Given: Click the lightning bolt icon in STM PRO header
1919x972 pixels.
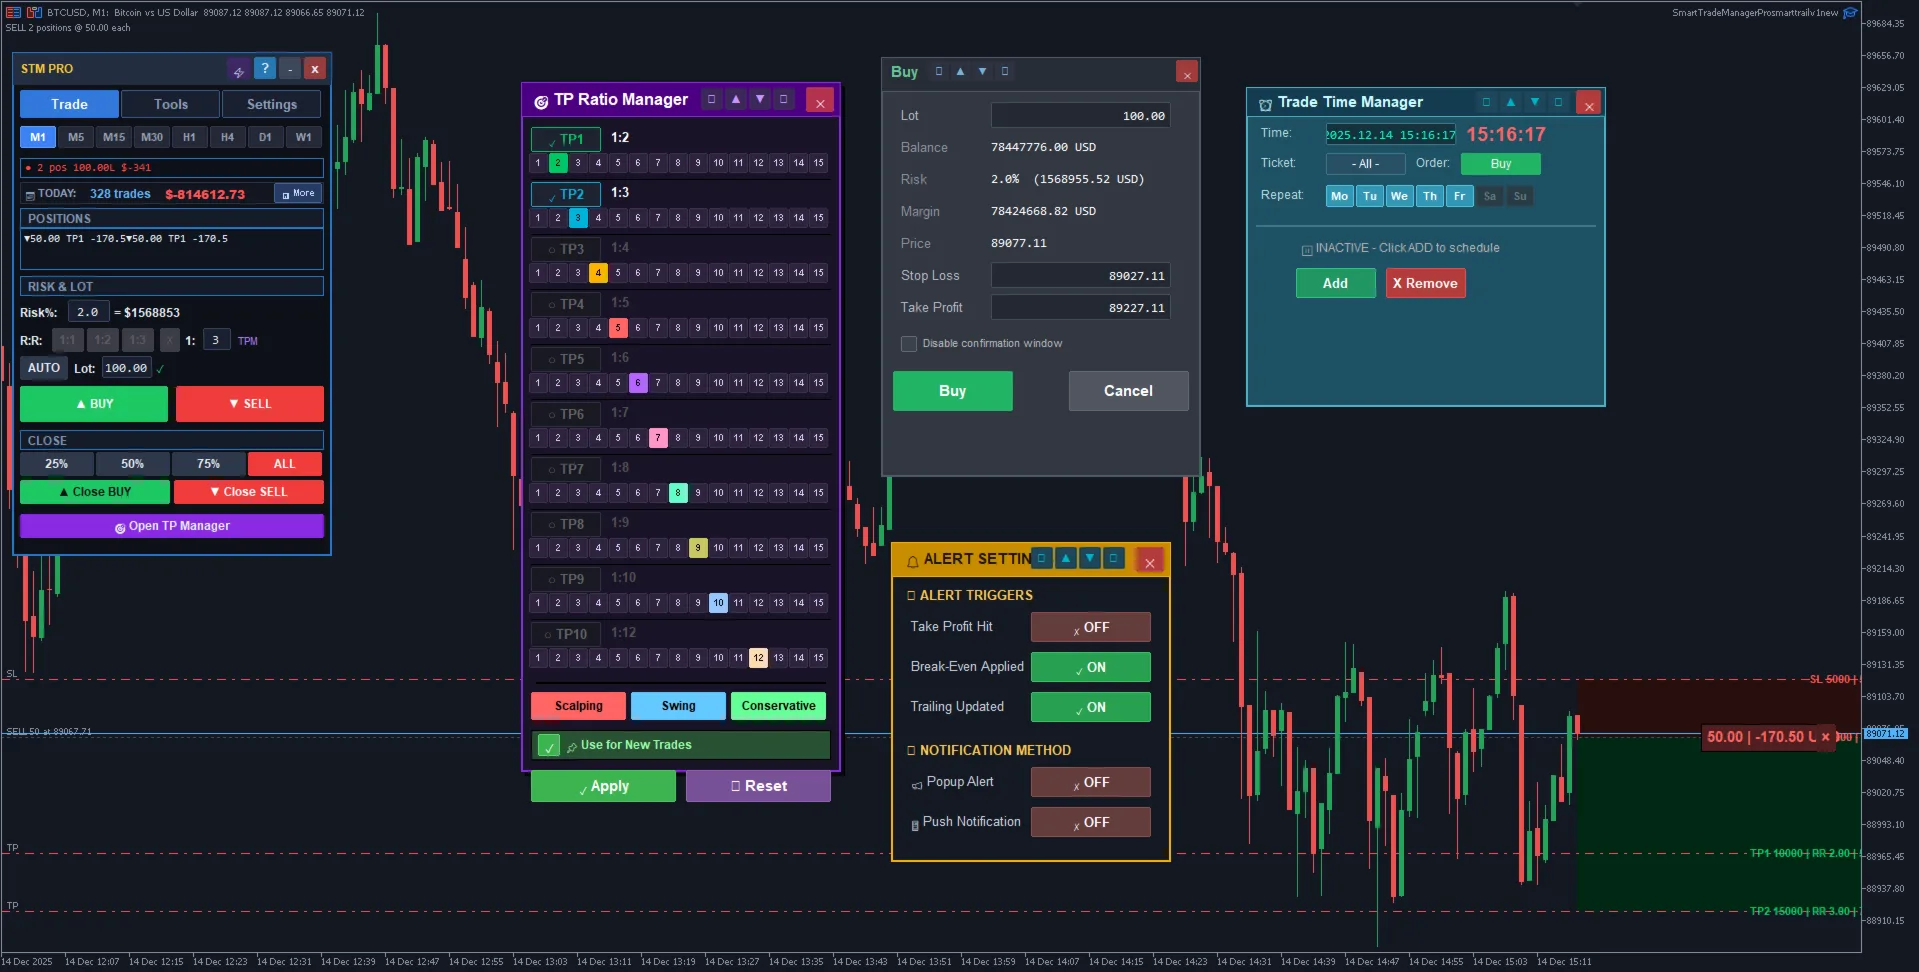Looking at the screenshot, I should tap(239, 68).
